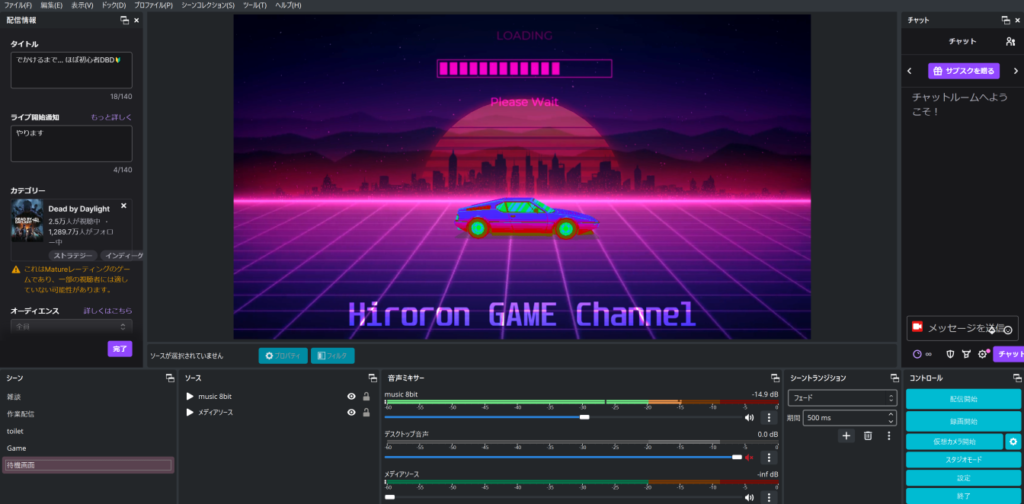Expand the オーディエンス dropdown
Viewport: 1024px width, 504px height.
(x=71, y=326)
